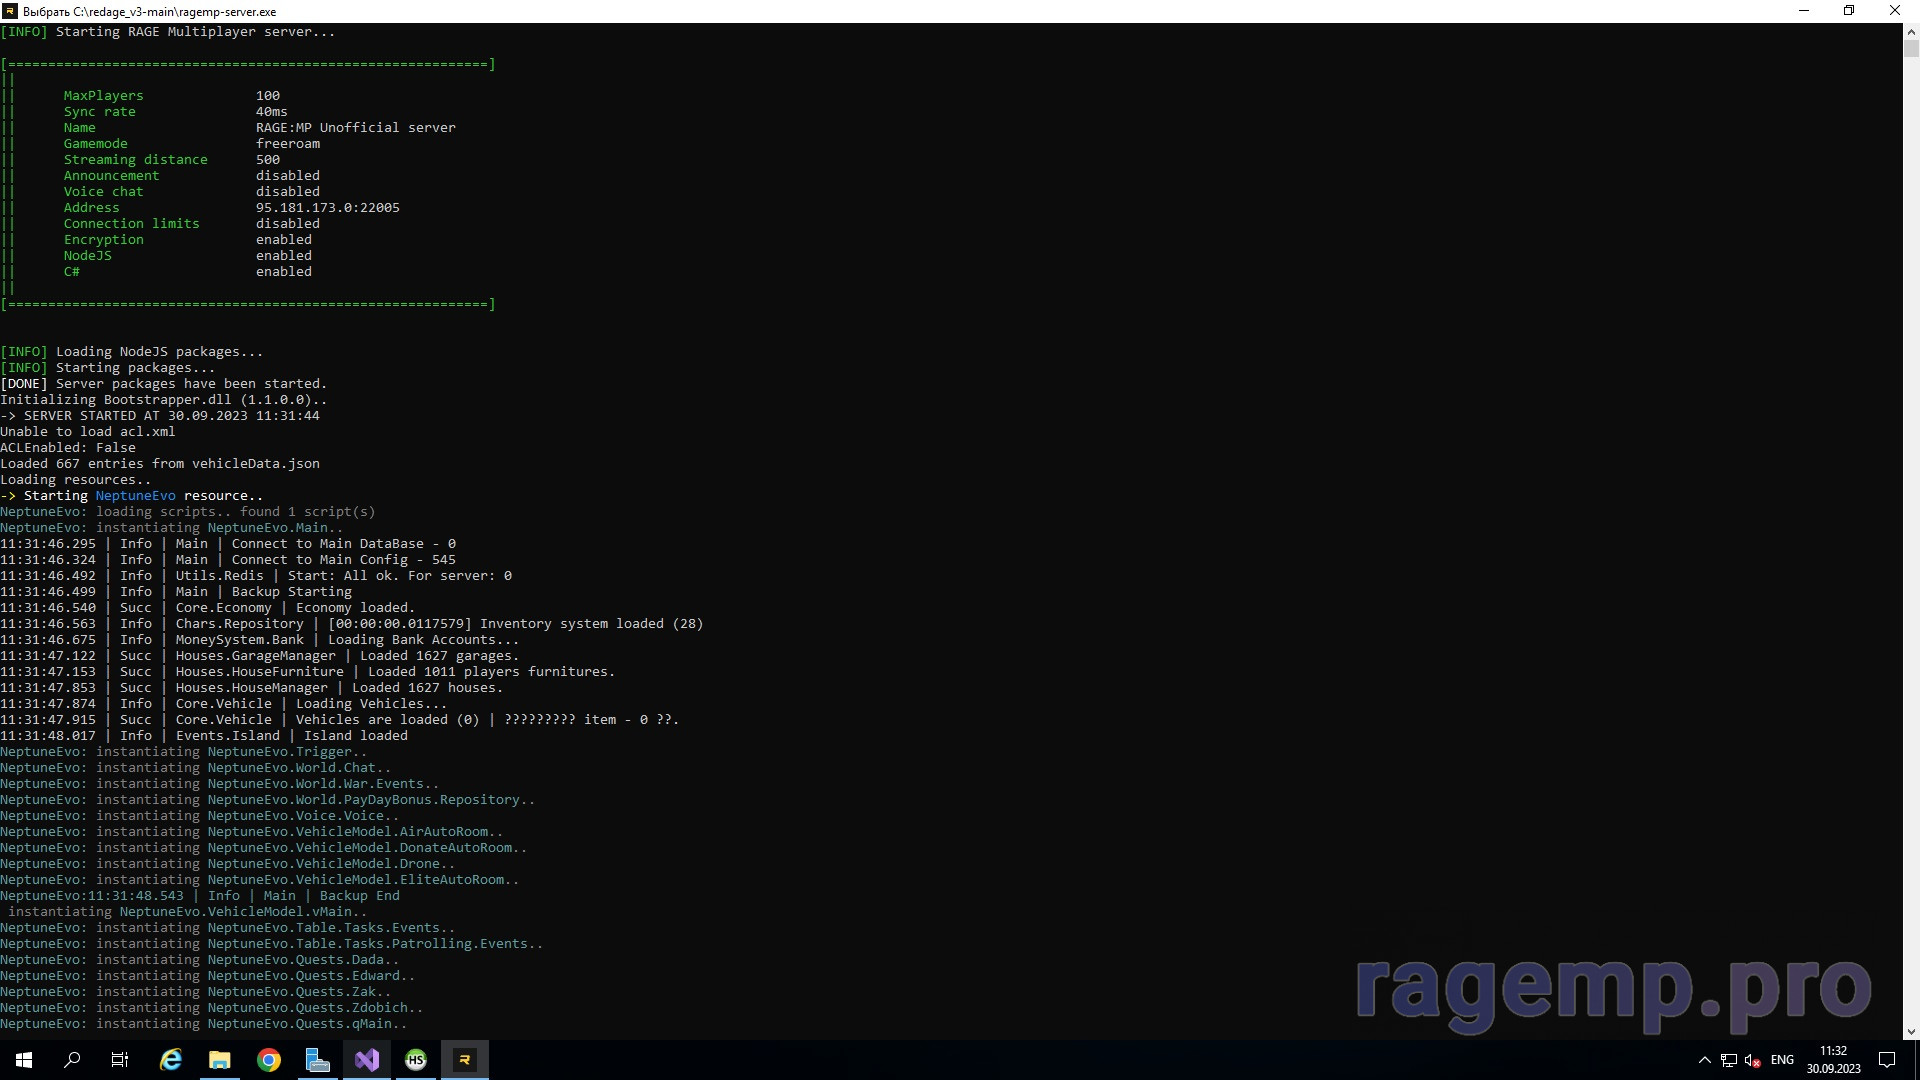This screenshot has width=1920, height=1080.
Task: Click scrollbar down arrow in console
Action: (x=1911, y=1031)
